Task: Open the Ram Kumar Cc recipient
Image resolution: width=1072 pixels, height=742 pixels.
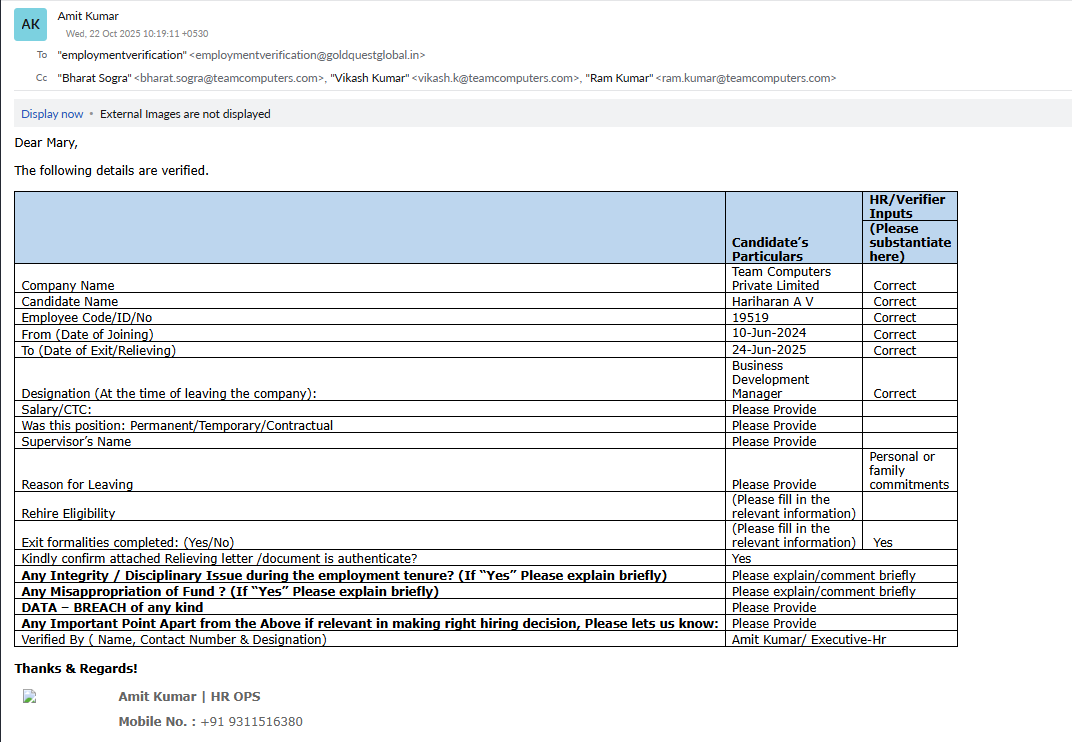Action: (711, 78)
